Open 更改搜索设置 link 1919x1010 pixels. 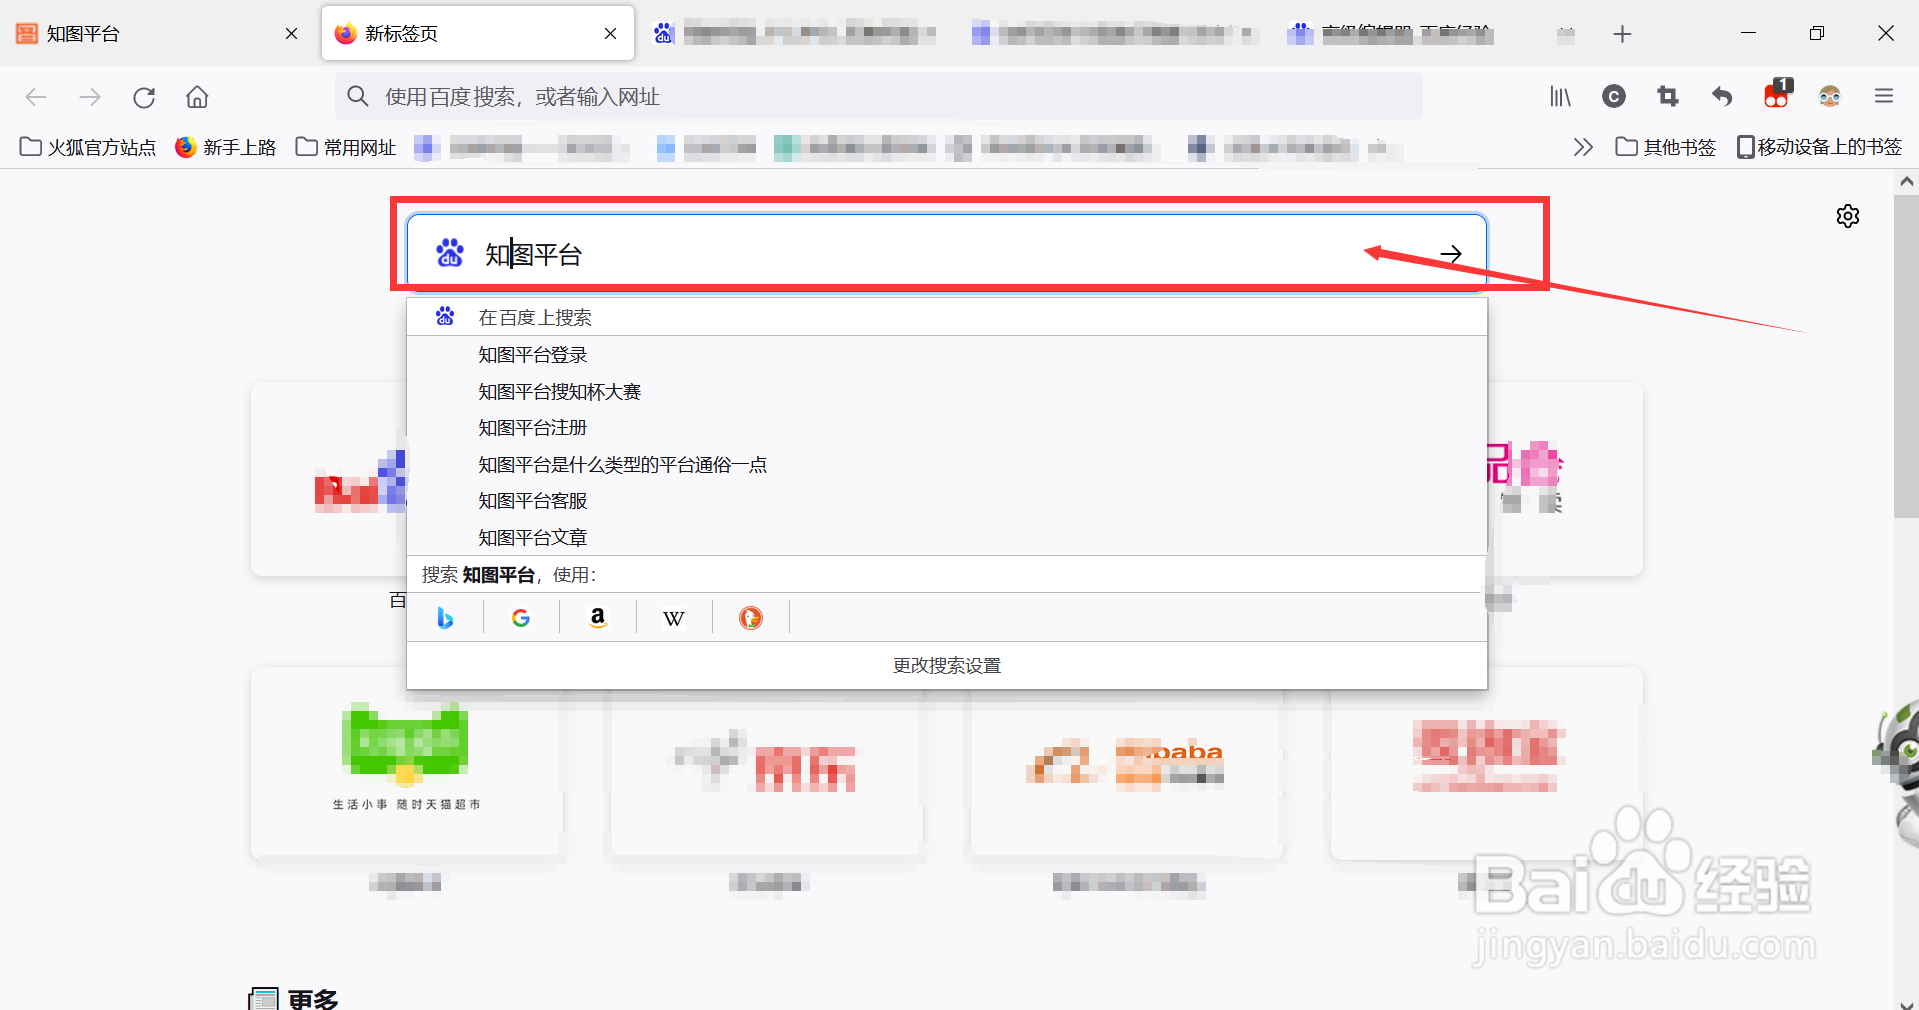(947, 666)
